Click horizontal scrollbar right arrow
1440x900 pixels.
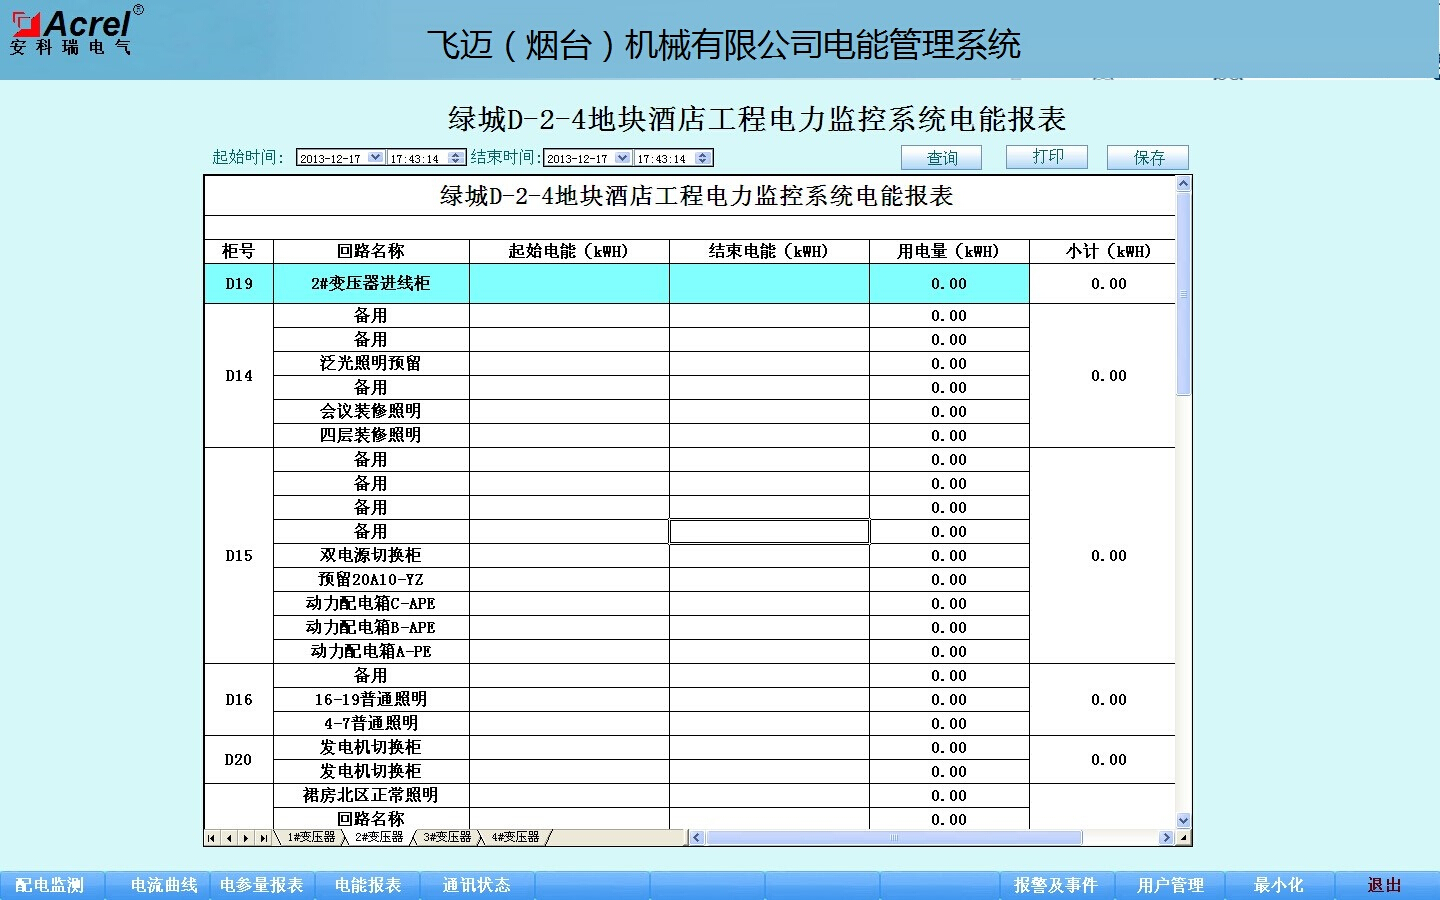click(x=1166, y=838)
